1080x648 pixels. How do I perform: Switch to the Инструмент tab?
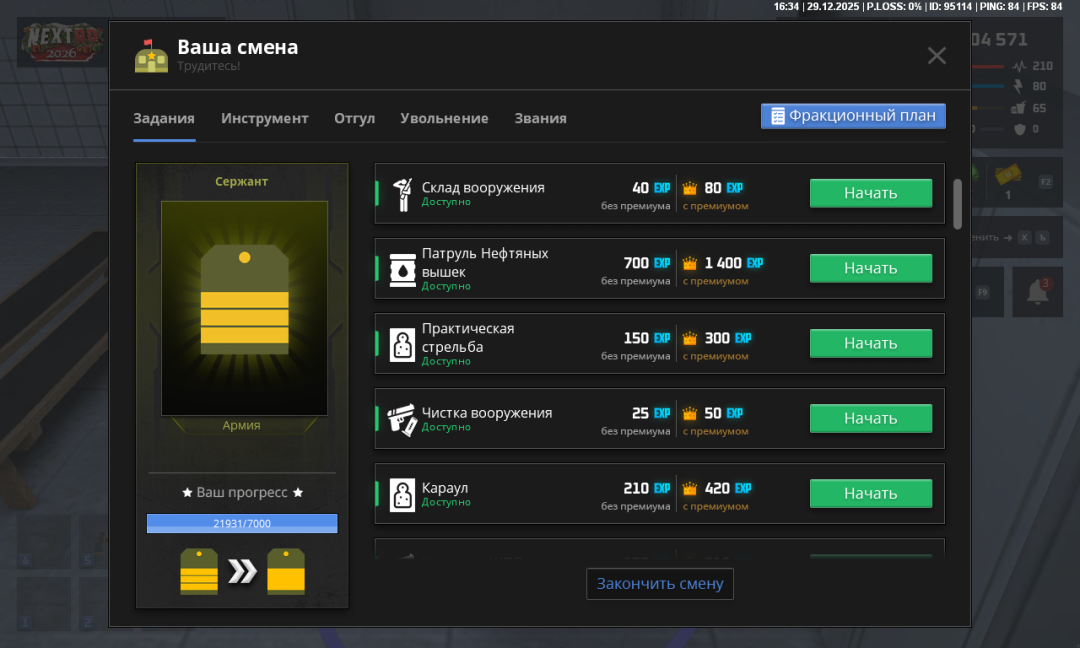click(265, 118)
